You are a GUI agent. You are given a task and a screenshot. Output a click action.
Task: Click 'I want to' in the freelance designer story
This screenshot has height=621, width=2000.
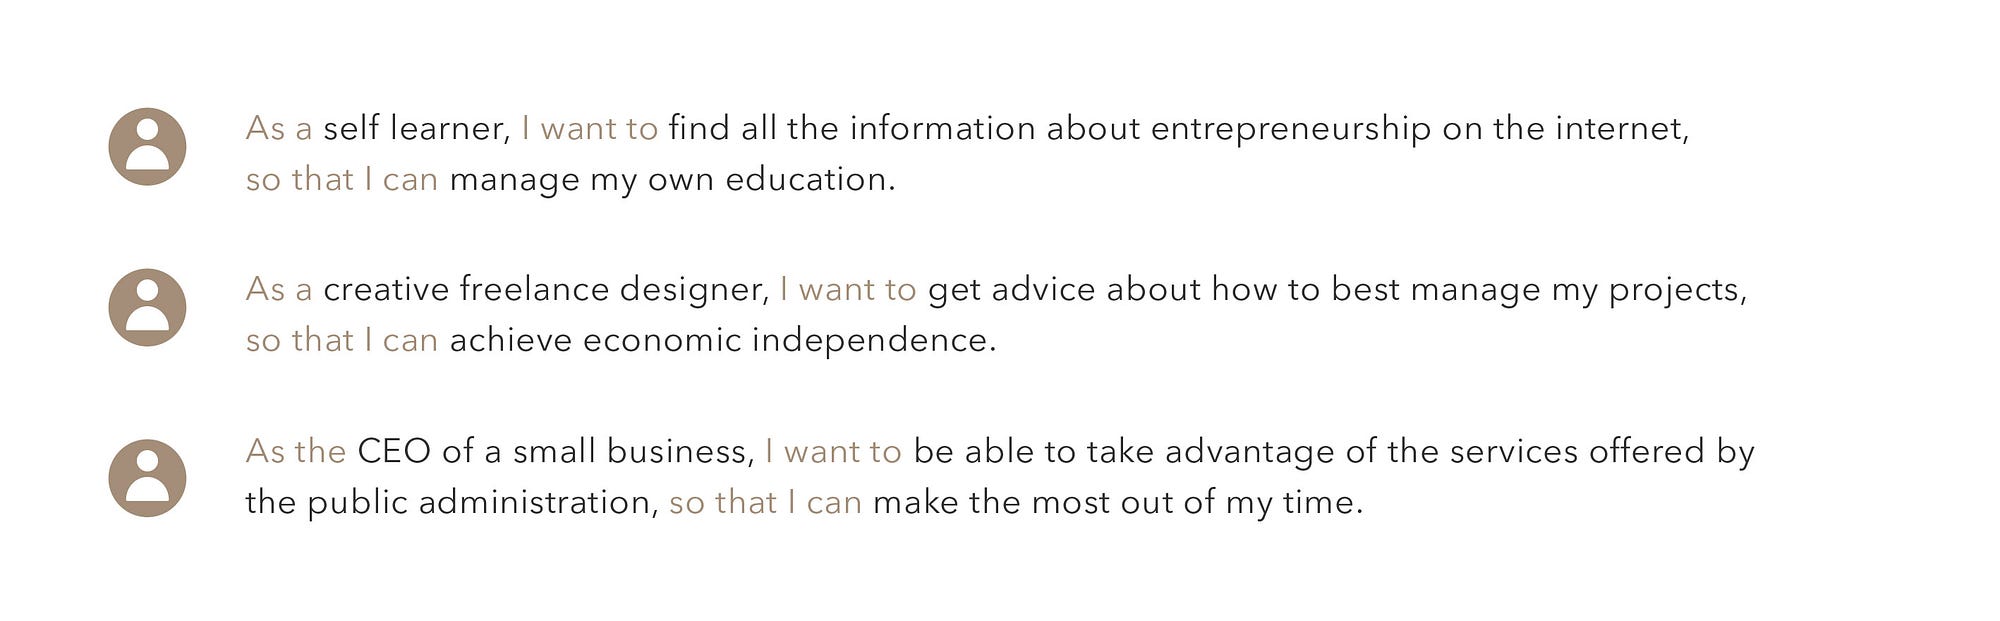848,290
